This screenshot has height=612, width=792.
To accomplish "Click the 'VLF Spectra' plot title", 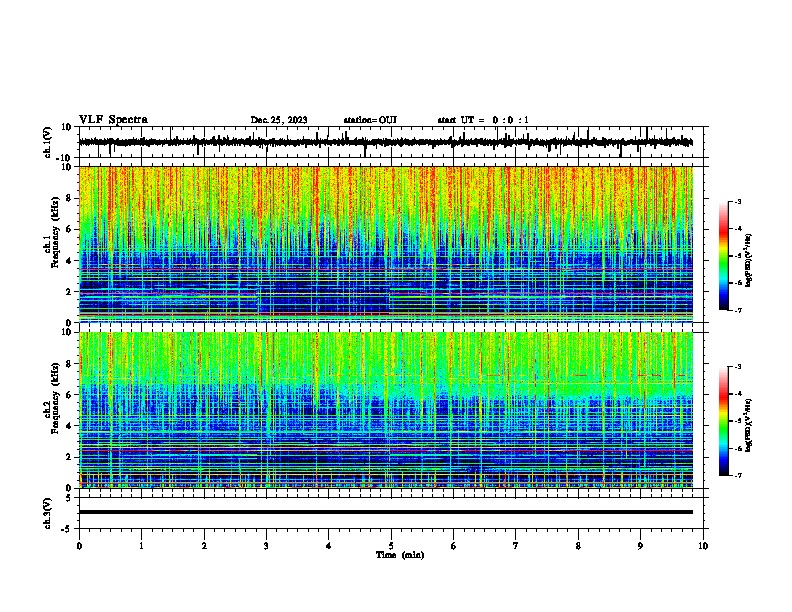I will point(113,119).
